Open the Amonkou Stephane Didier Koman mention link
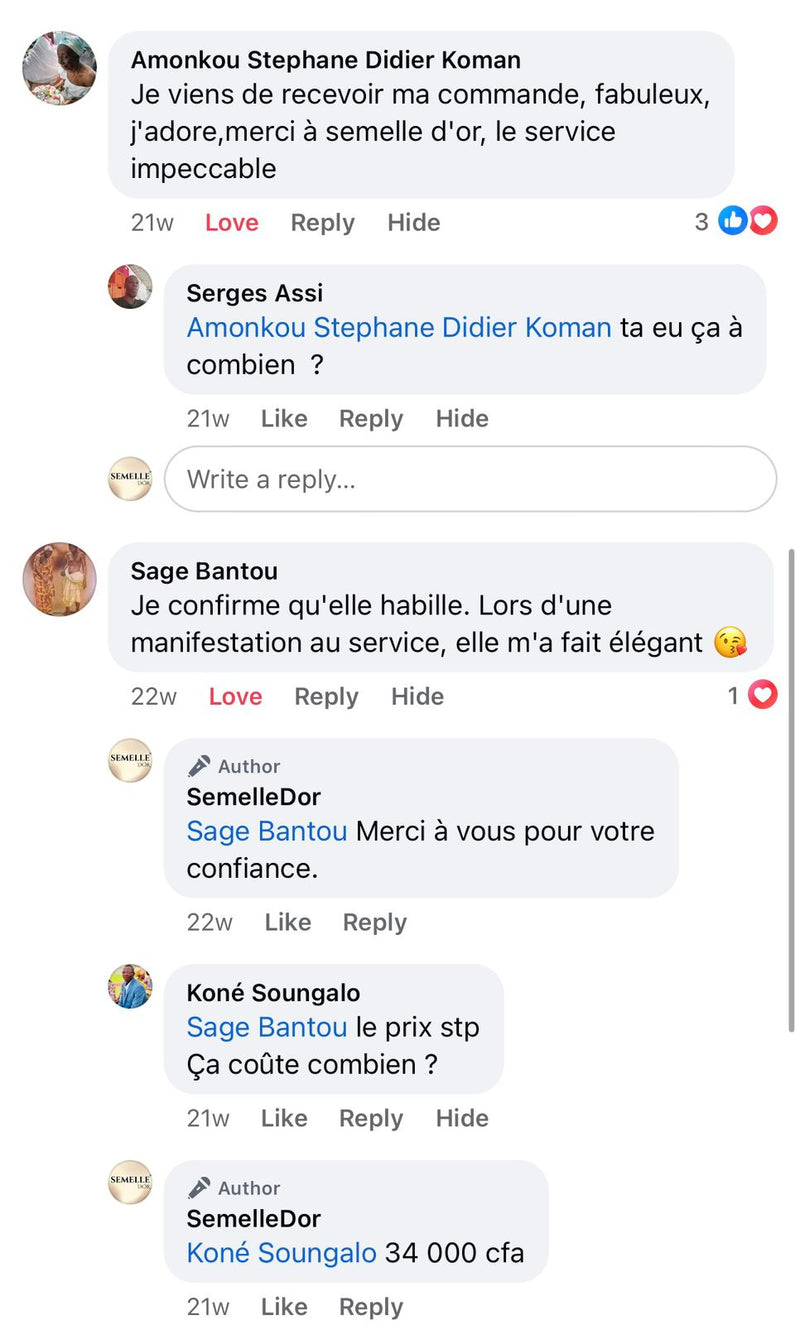The width and height of the screenshot is (800, 1325). 399,328
